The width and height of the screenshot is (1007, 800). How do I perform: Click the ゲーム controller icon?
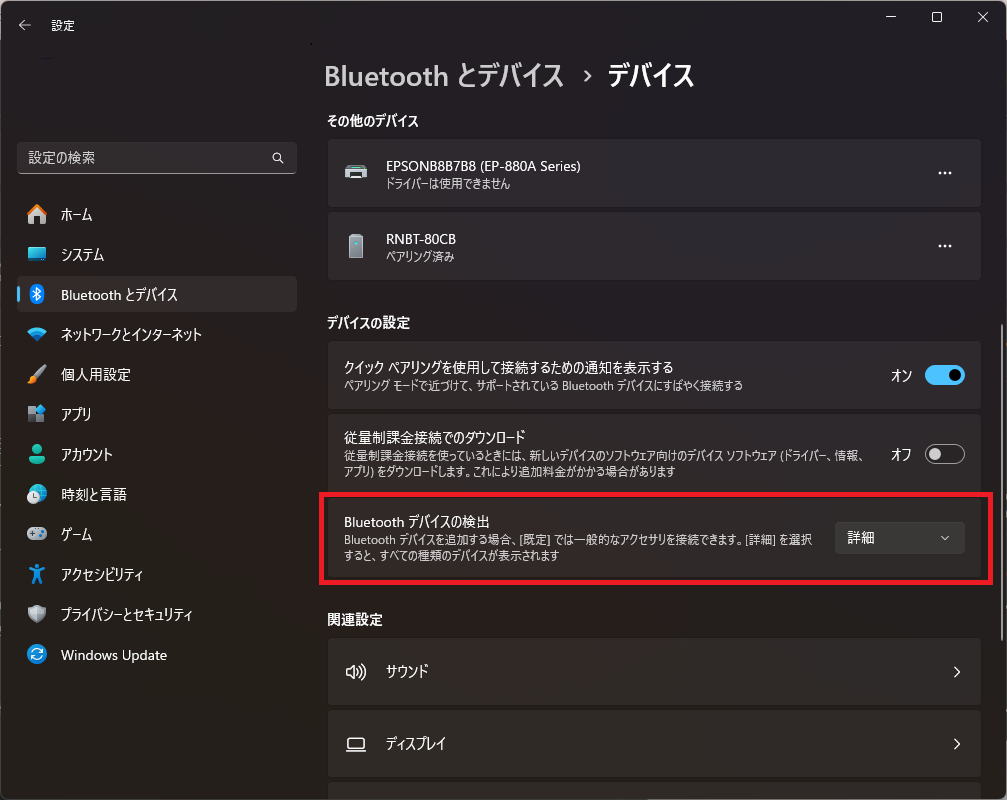click(37, 534)
